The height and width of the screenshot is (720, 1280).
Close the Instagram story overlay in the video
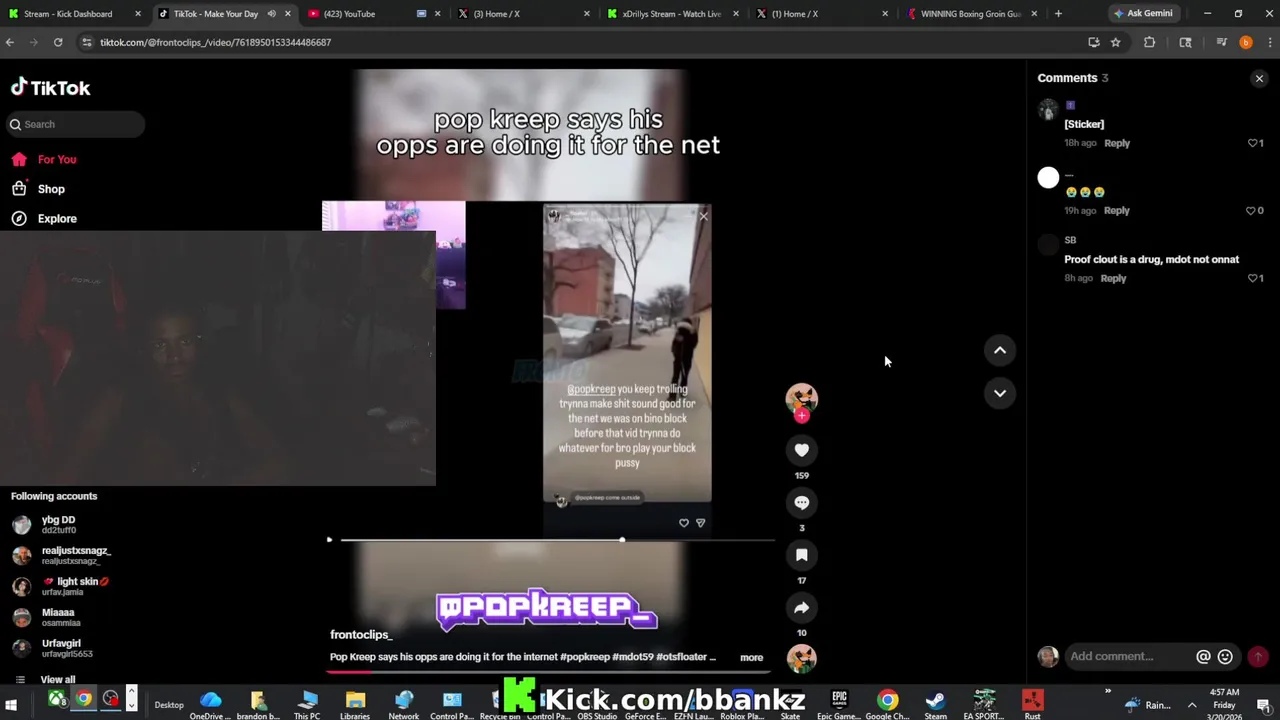tap(703, 216)
